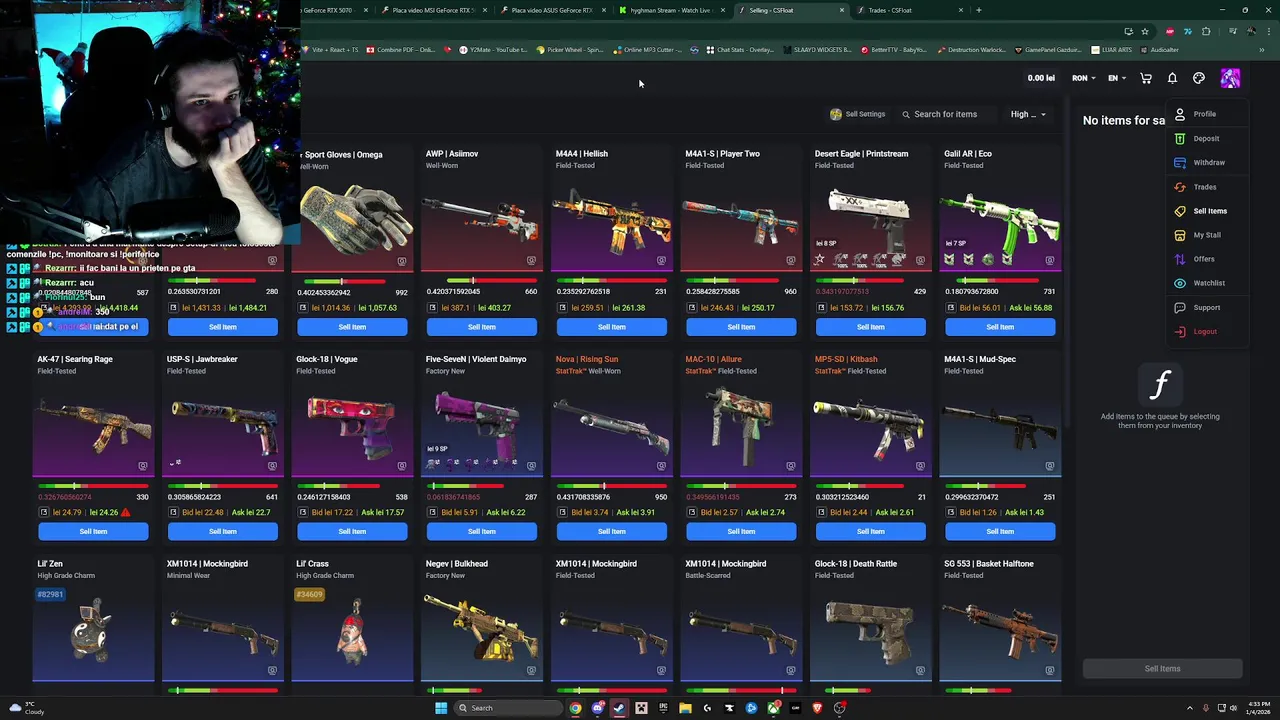Screen dimensions: 1280x720
Task: Open the new tab plus button
Action: [x=978, y=10]
